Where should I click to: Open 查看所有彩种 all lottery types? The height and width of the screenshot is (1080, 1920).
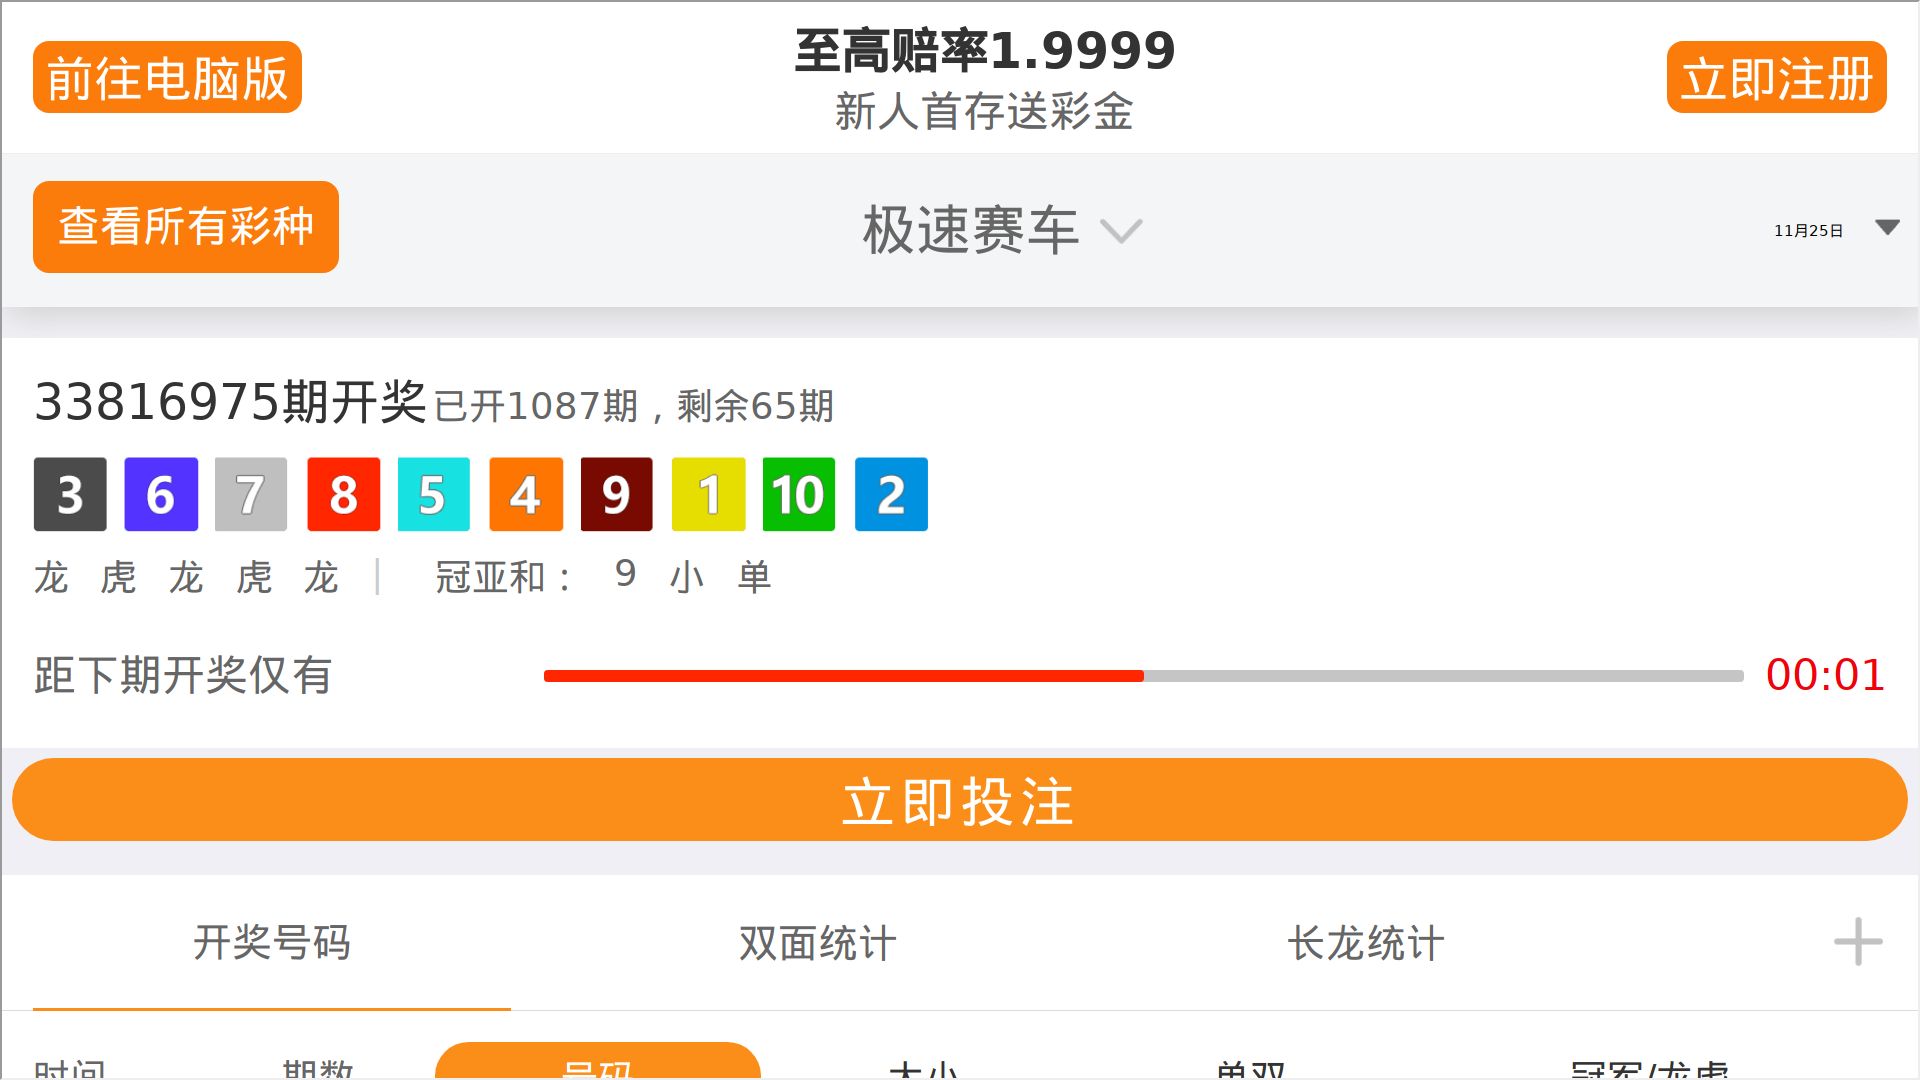(x=186, y=227)
